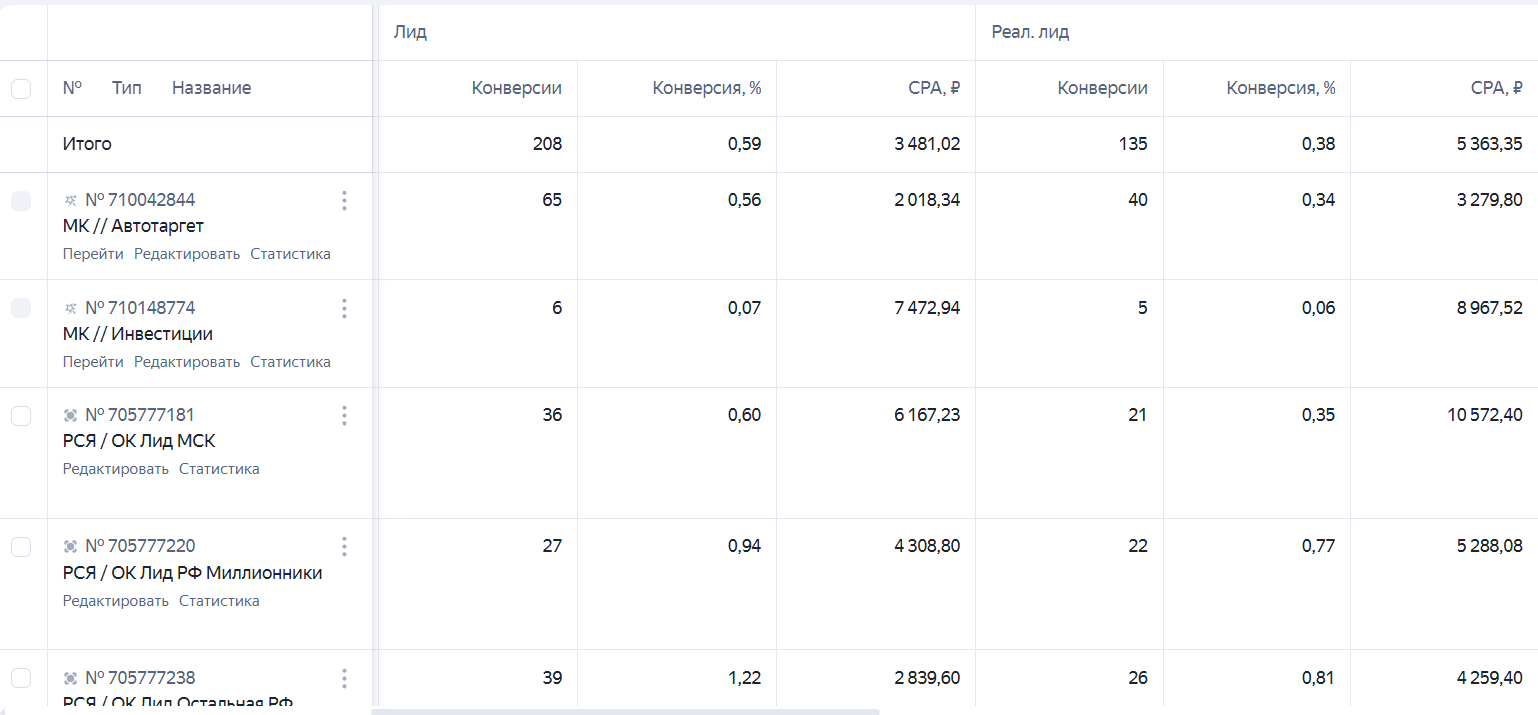Click campaign type icon beside № 705777181
Viewport: 1538px width, 715px height.
tap(70, 415)
